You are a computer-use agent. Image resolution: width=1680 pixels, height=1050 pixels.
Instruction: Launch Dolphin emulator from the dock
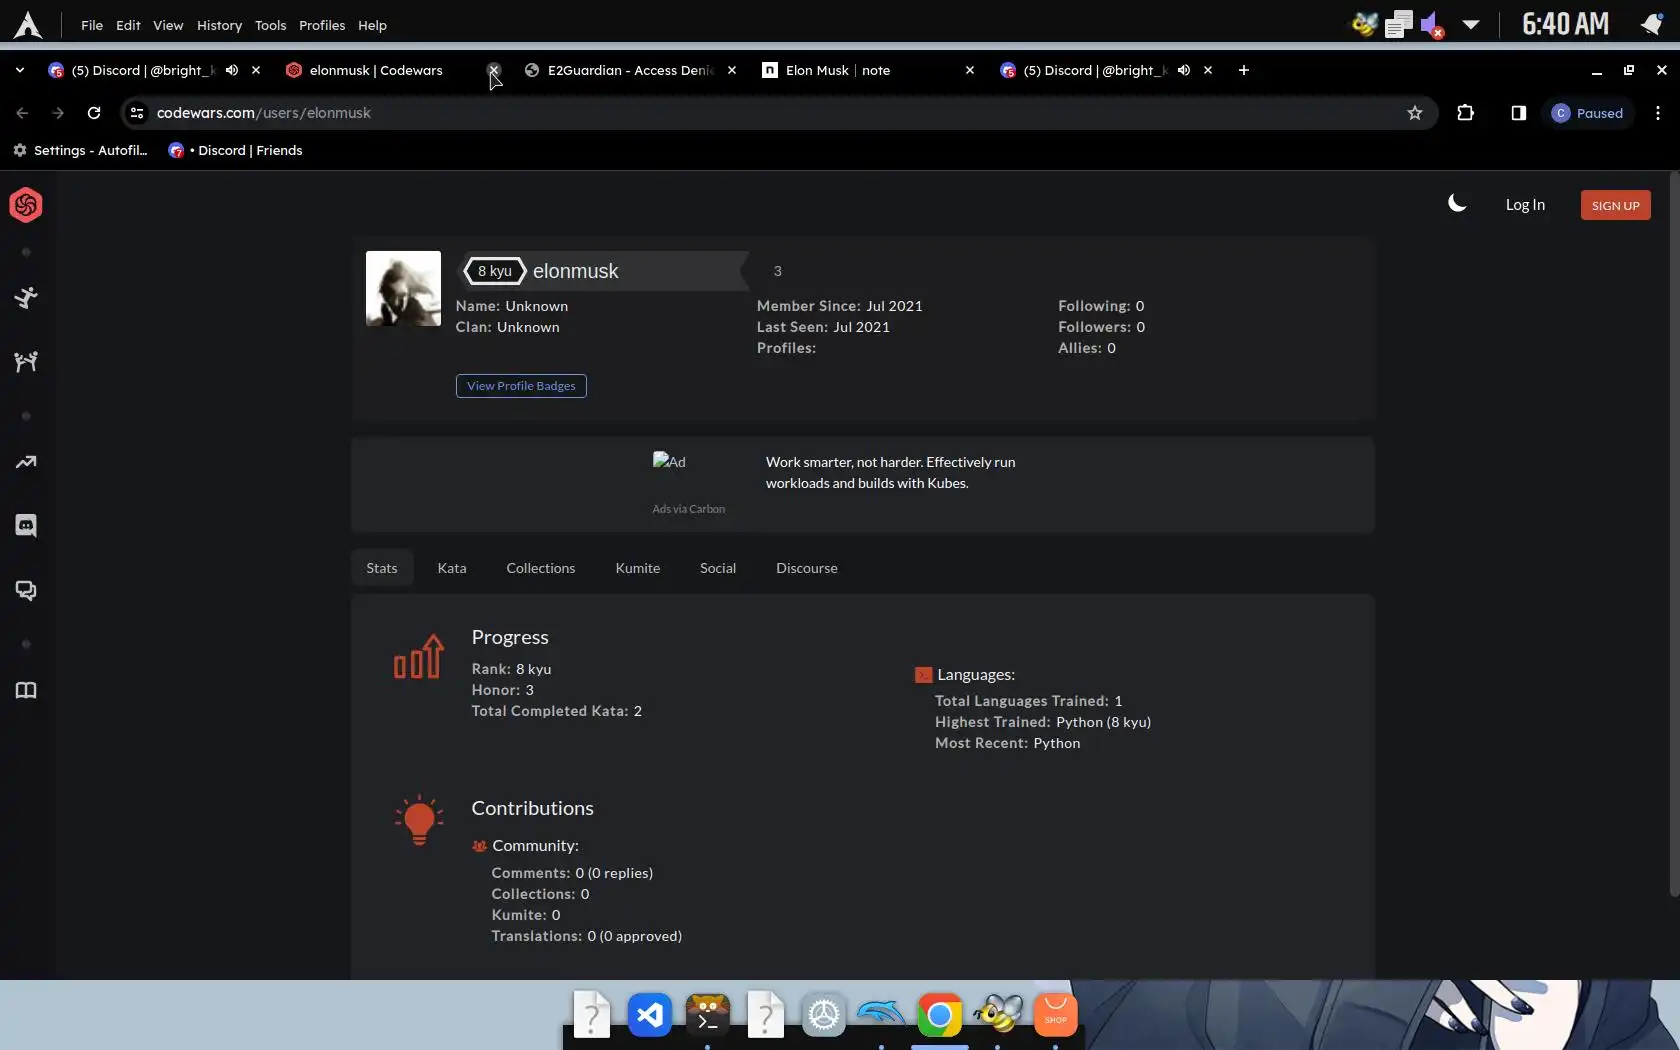[882, 1016]
